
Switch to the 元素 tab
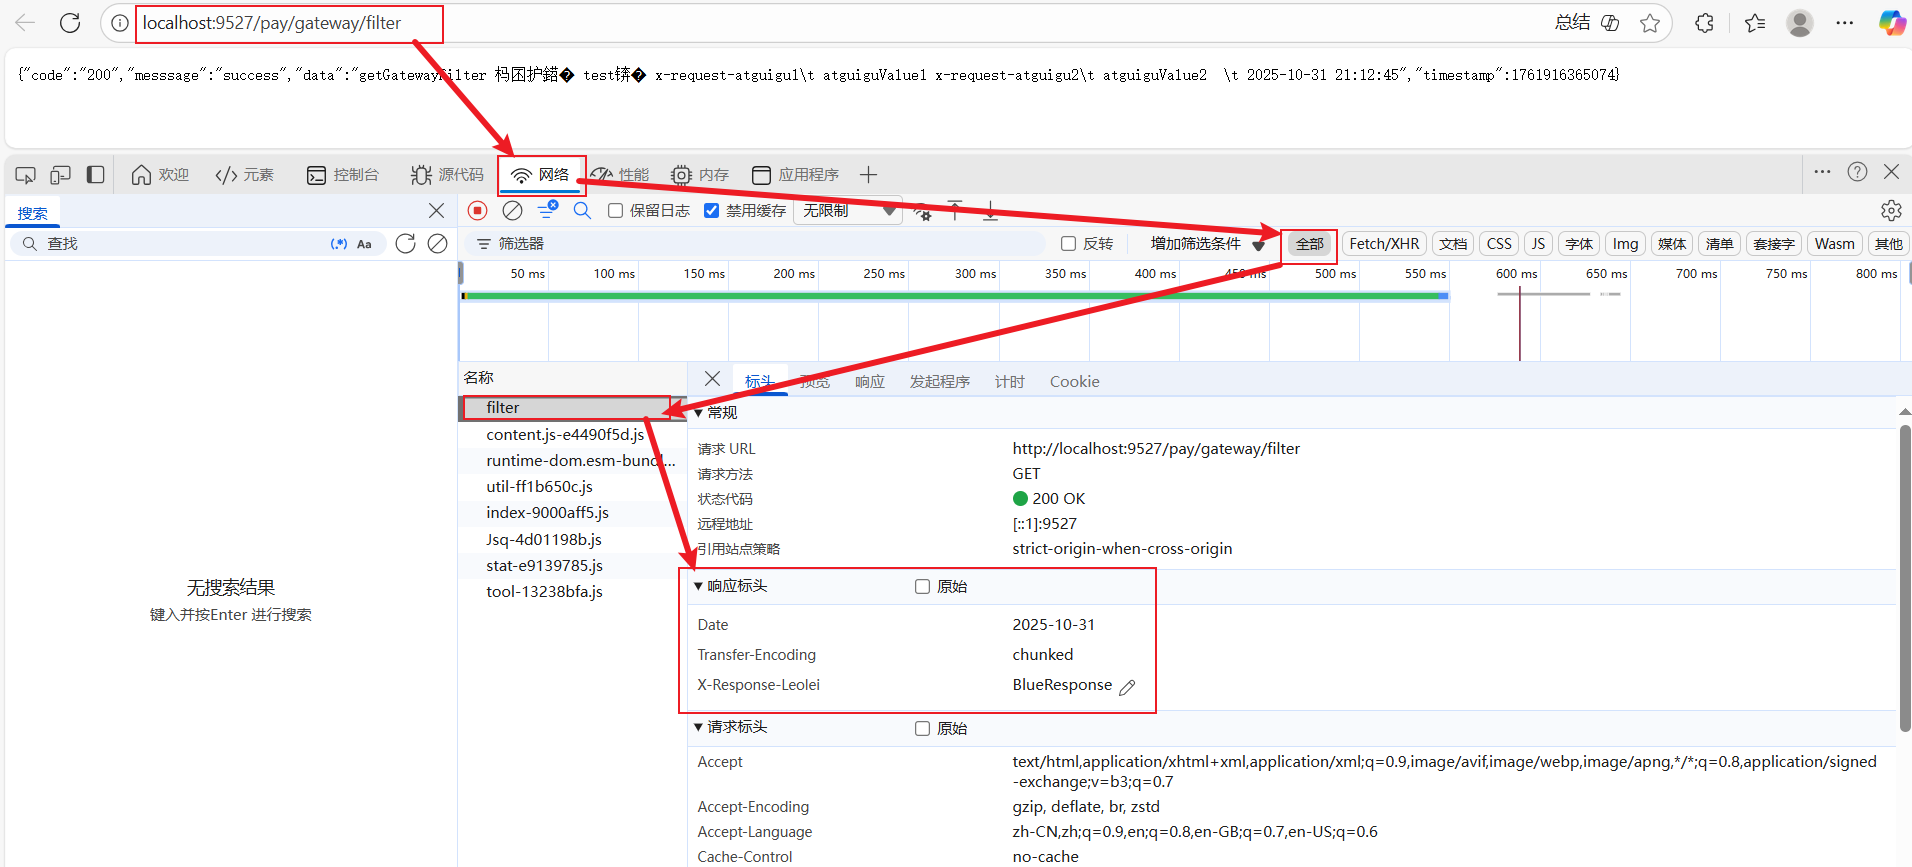[245, 175]
